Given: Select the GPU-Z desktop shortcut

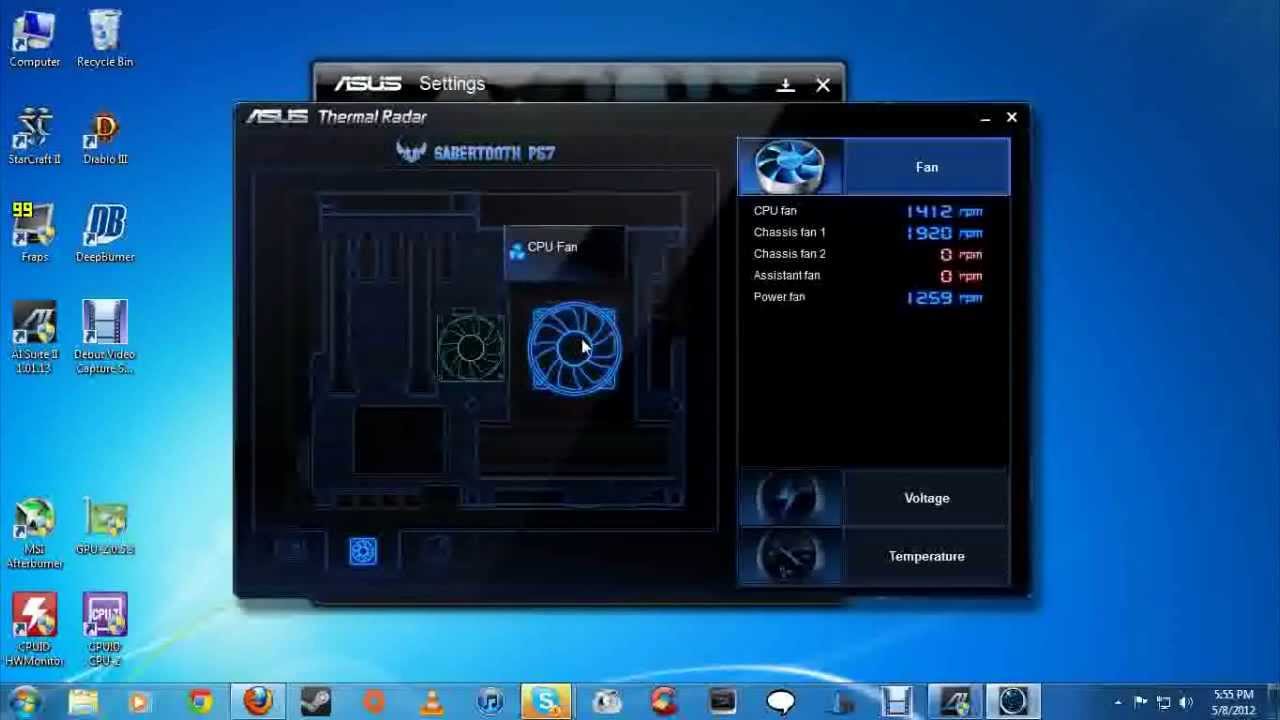Looking at the screenshot, I should click(105, 526).
